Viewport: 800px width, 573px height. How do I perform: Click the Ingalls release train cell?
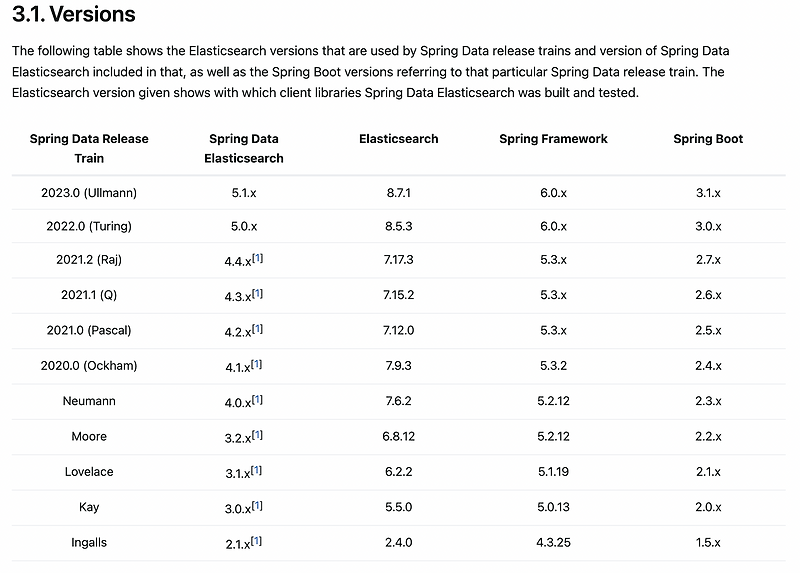[x=89, y=542]
